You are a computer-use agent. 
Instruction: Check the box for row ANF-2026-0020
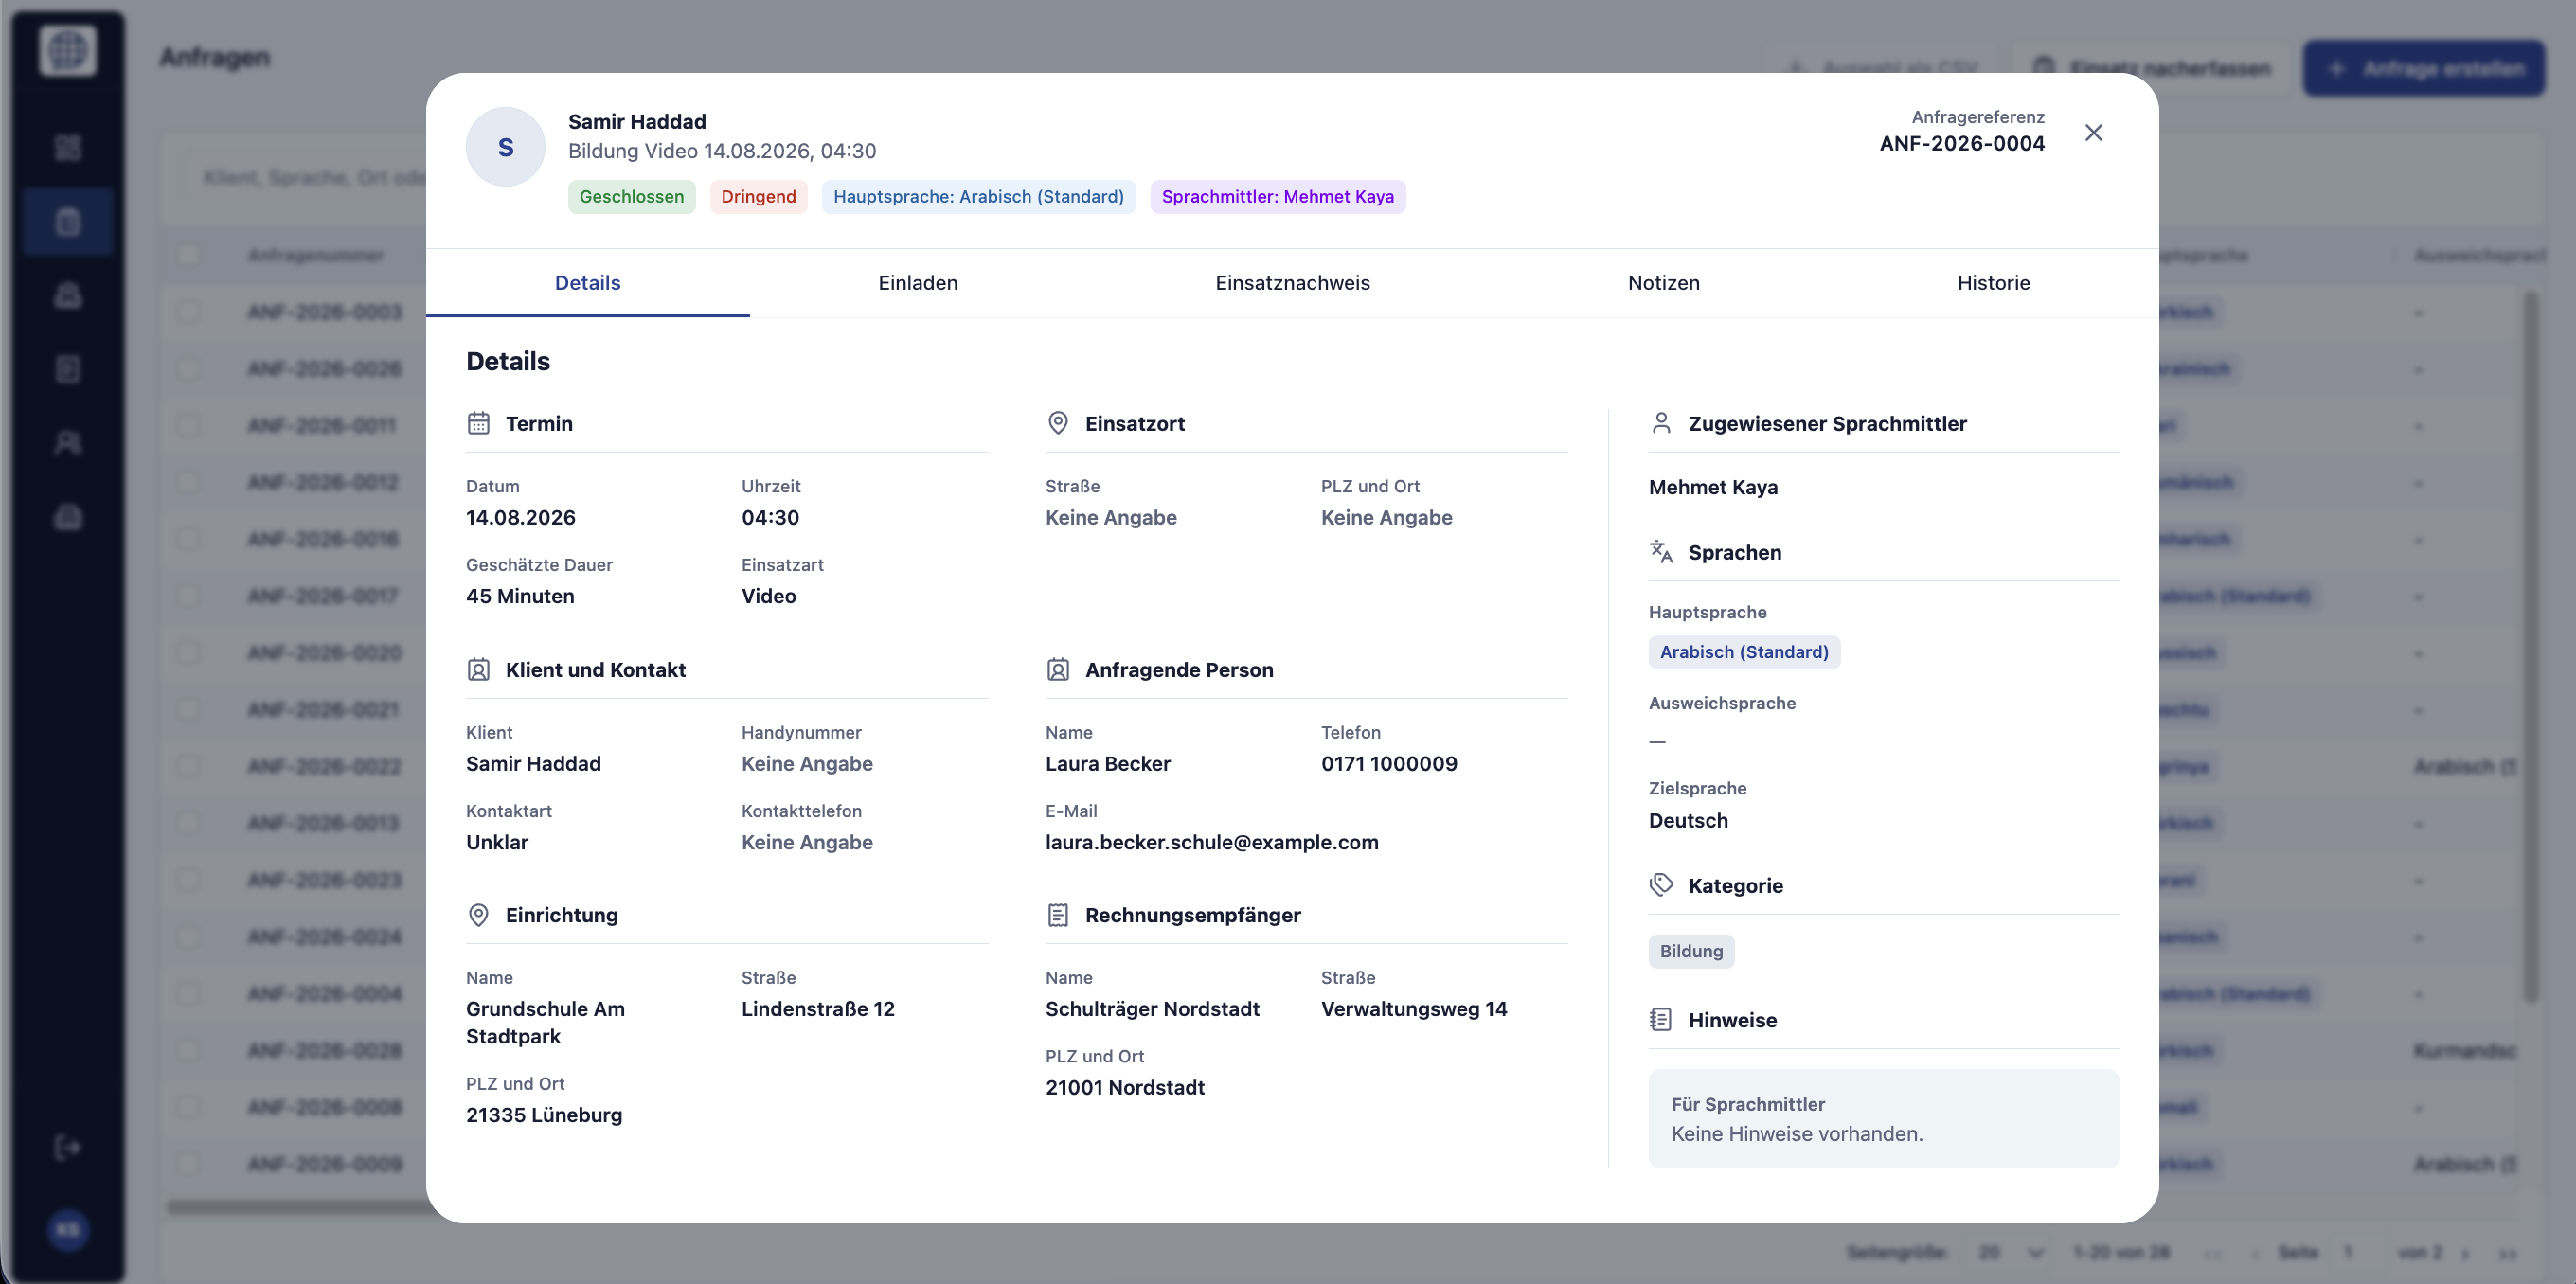pyautogui.click(x=188, y=653)
